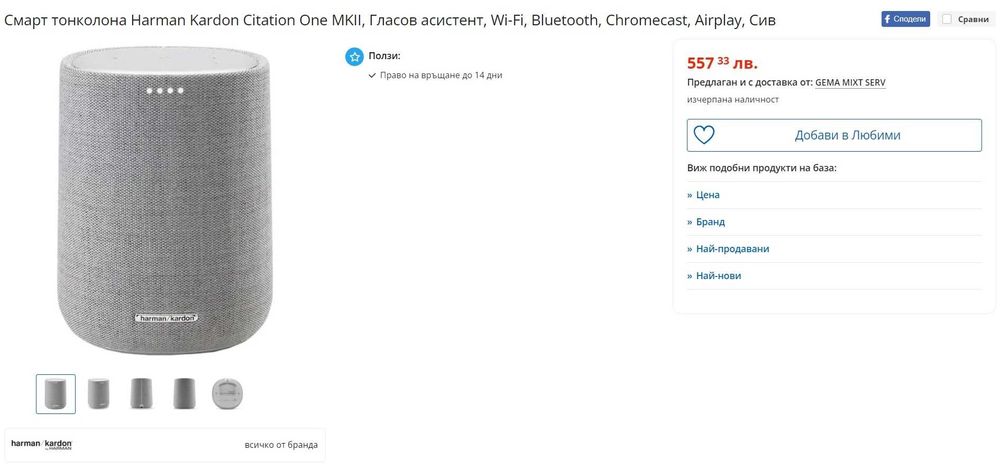Select the third thumbnail showing speaker back
The width and height of the screenshot is (1000, 471).
click(142, 394)
